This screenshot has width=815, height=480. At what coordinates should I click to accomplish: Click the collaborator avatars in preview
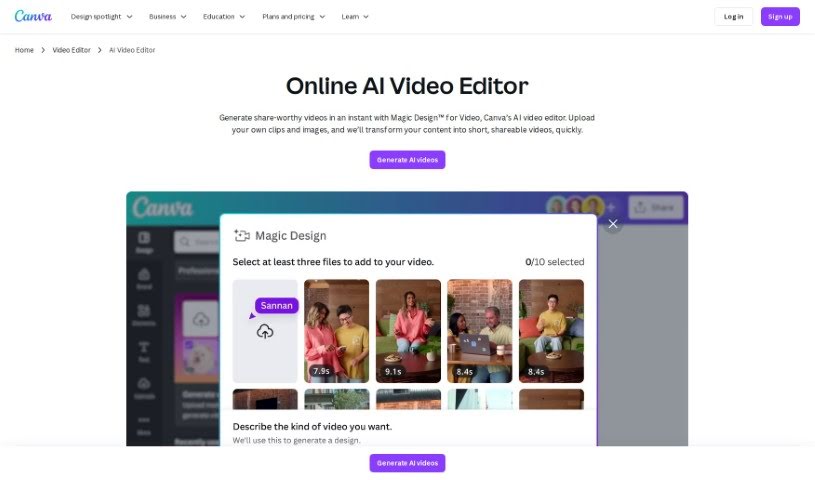(574, 206)
